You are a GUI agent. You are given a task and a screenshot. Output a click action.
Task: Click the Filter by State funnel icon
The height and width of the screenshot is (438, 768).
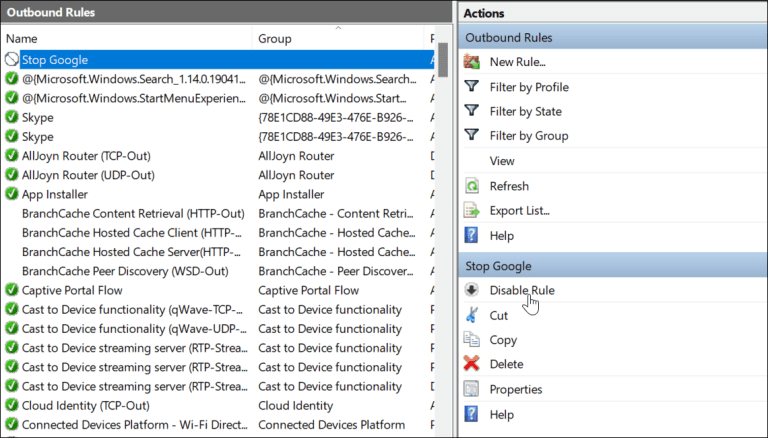[472, 112]
